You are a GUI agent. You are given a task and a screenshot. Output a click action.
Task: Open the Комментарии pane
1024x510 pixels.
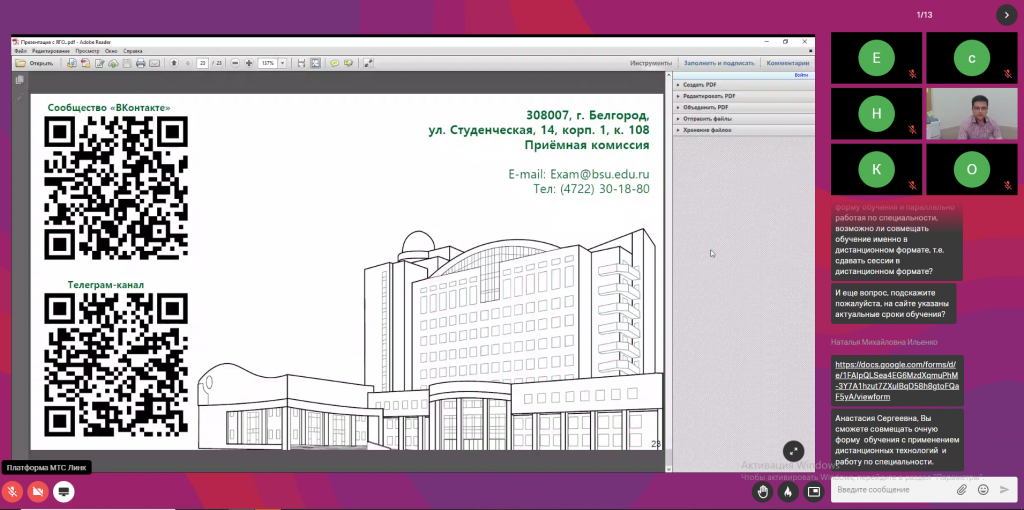click(788, 63)
